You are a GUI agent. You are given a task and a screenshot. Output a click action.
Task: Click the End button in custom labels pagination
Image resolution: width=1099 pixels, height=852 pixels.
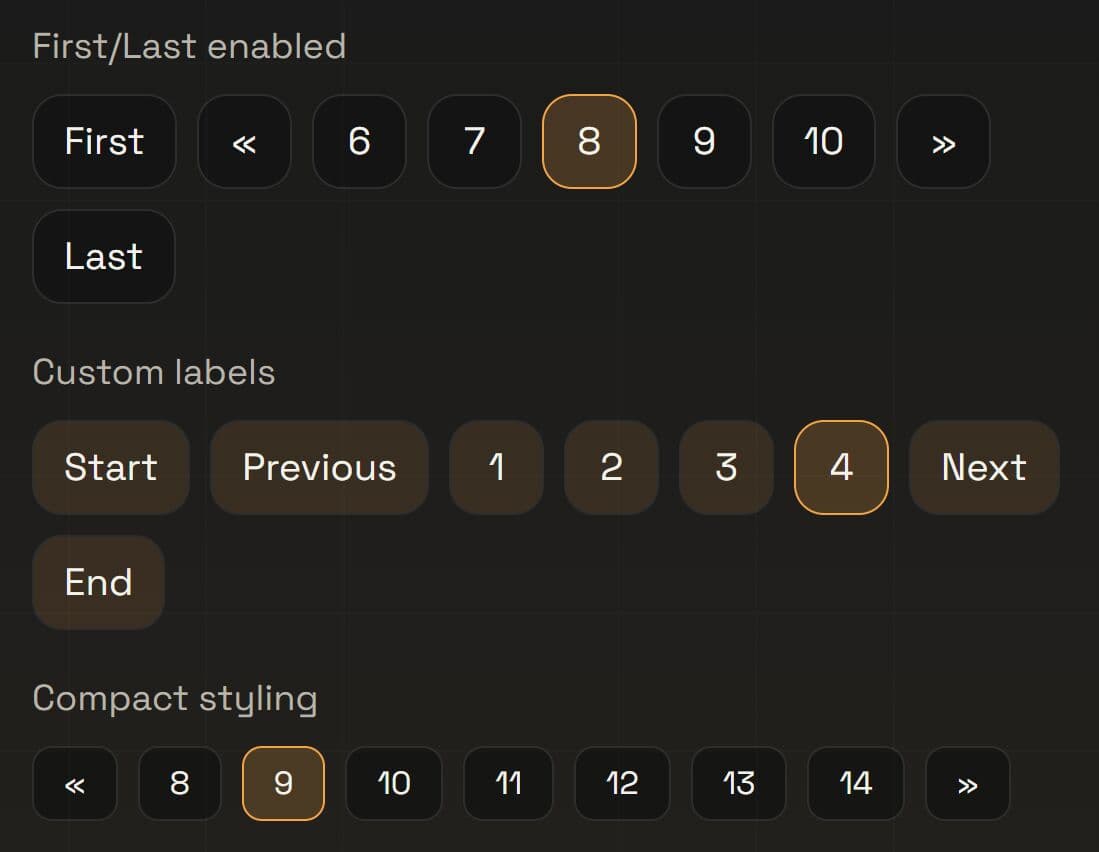tap(98, 582)
